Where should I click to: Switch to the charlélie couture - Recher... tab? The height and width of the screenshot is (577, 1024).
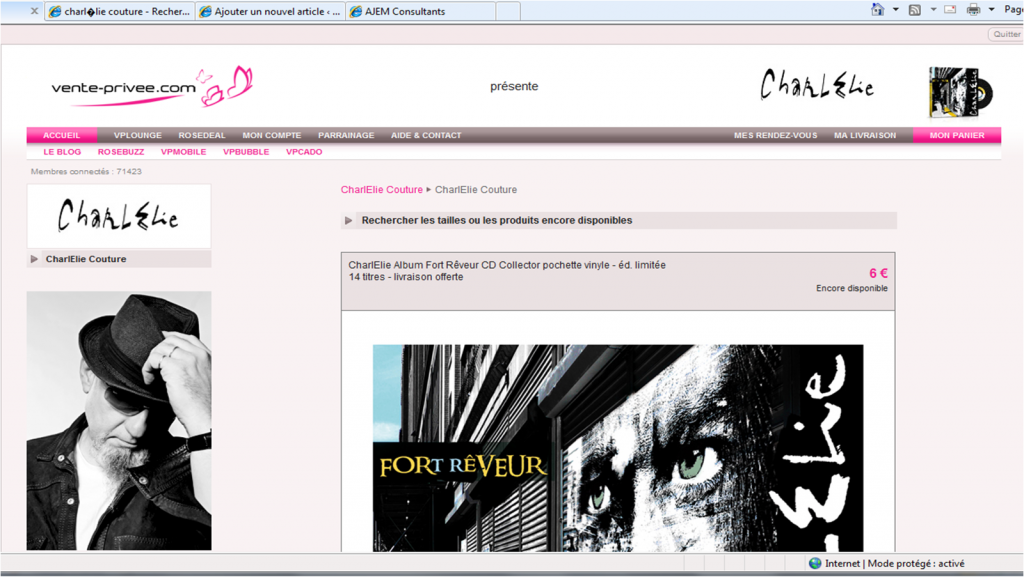pyautogui.click(x=120, y=11)
